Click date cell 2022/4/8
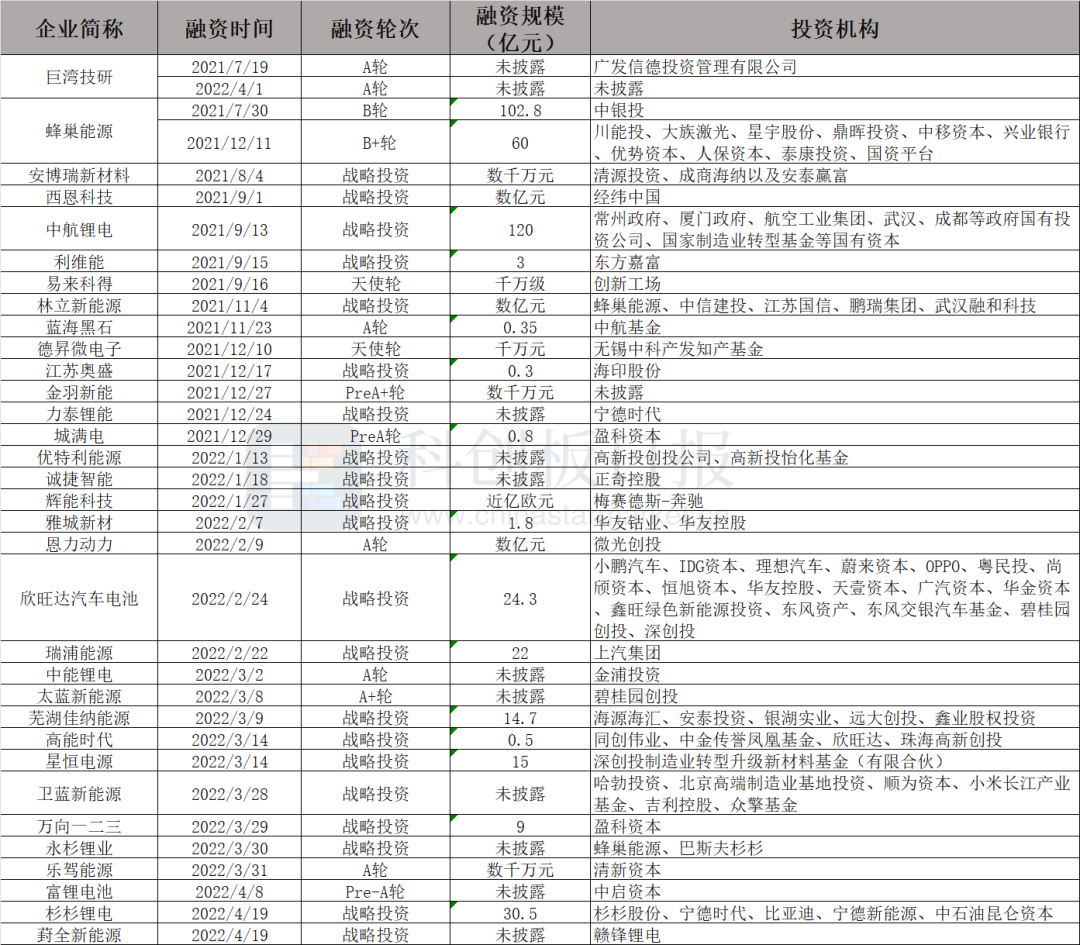 [x=229, y=891]
